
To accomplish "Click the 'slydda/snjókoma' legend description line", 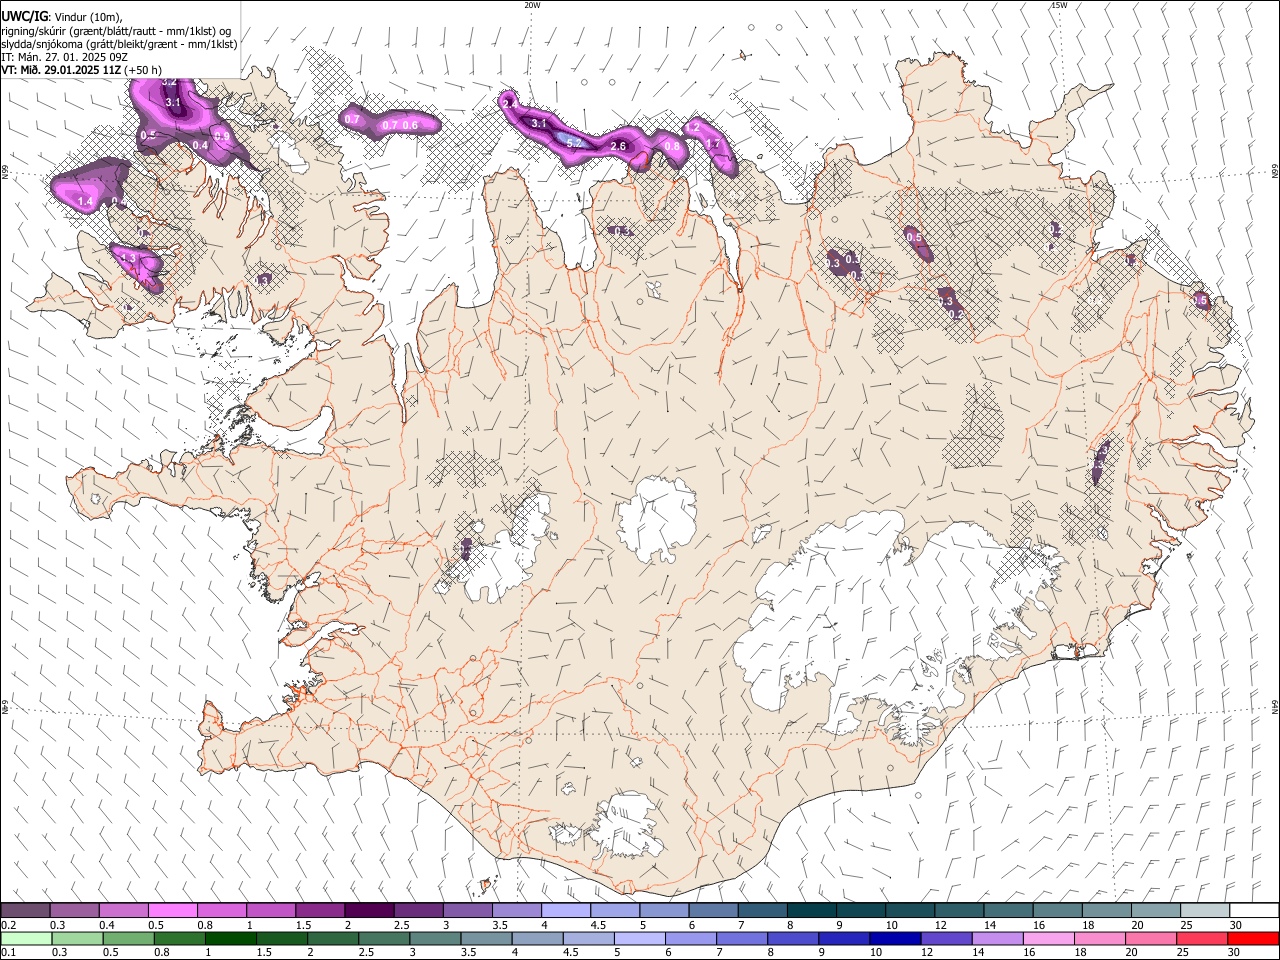I will (x=119, y=44).
